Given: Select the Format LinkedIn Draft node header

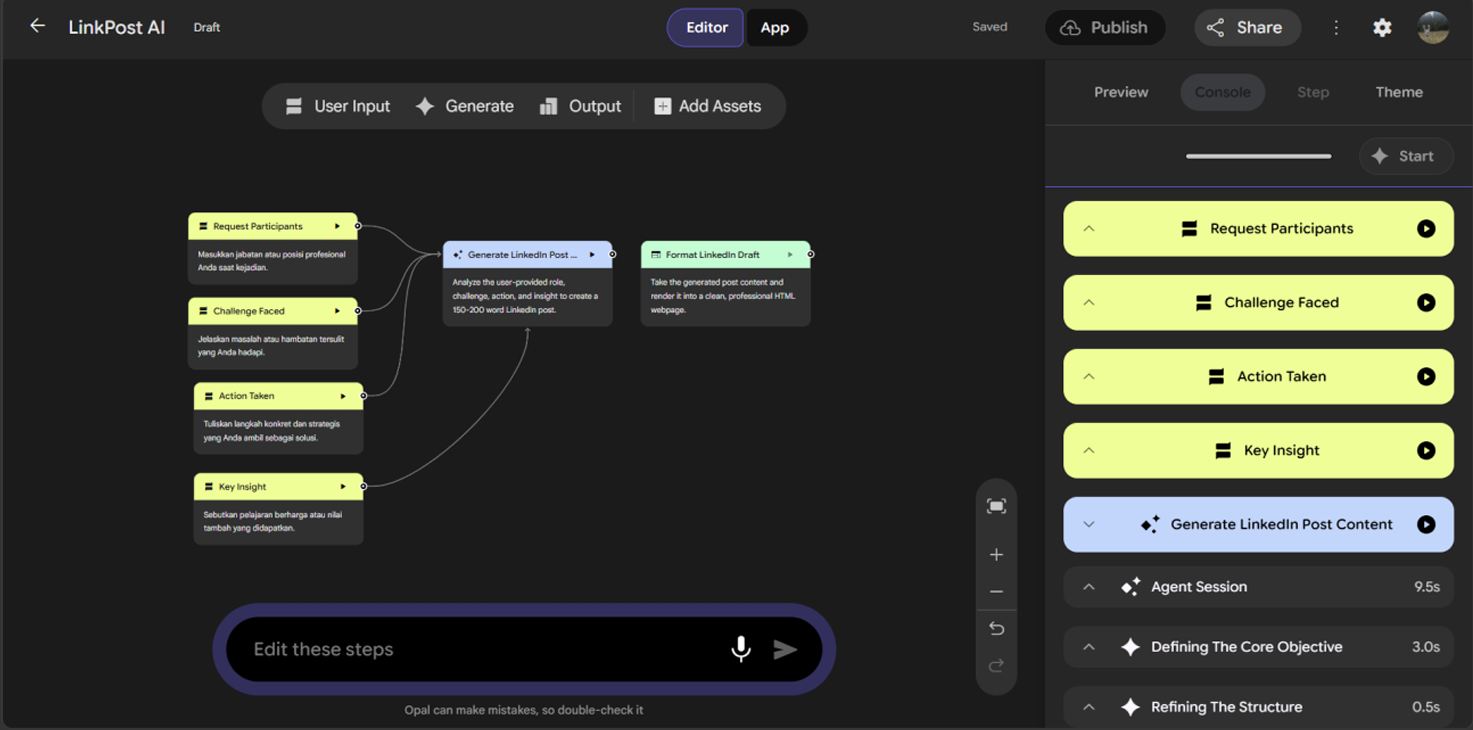Looking at the screenshot, I should tap(725, 255).
